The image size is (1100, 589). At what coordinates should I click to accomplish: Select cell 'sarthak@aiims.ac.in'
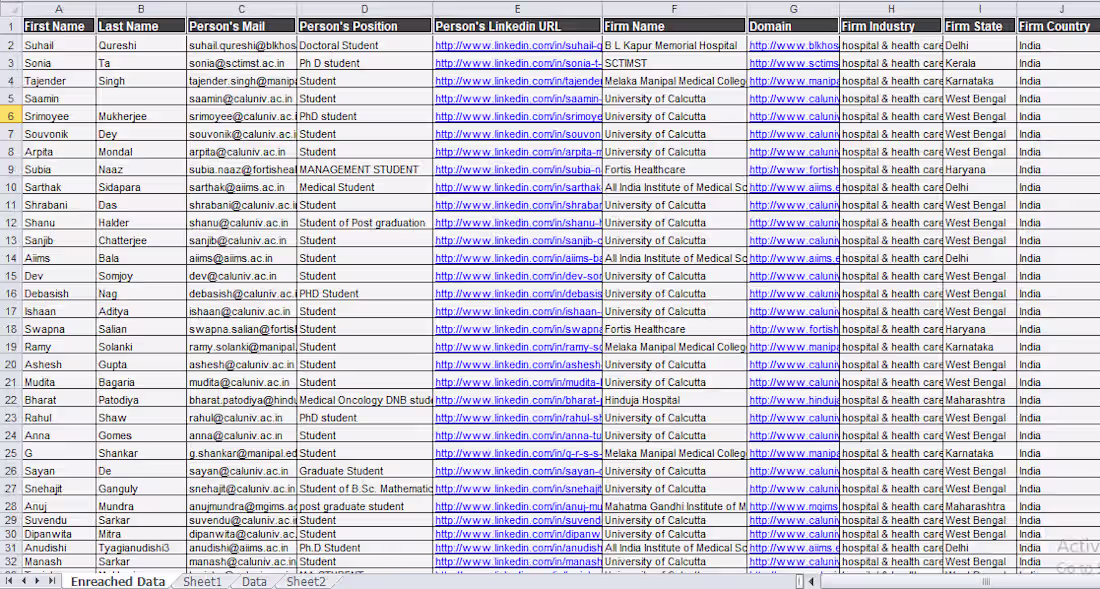coord(242,187)
